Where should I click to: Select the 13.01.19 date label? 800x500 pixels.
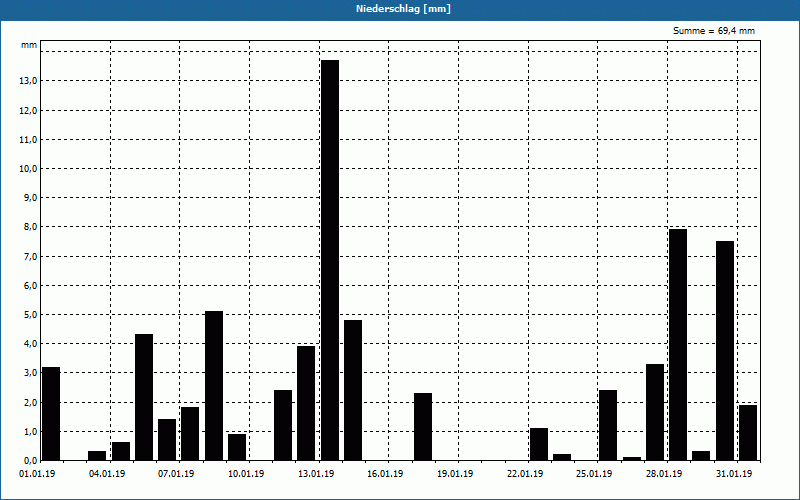[316, 474]
